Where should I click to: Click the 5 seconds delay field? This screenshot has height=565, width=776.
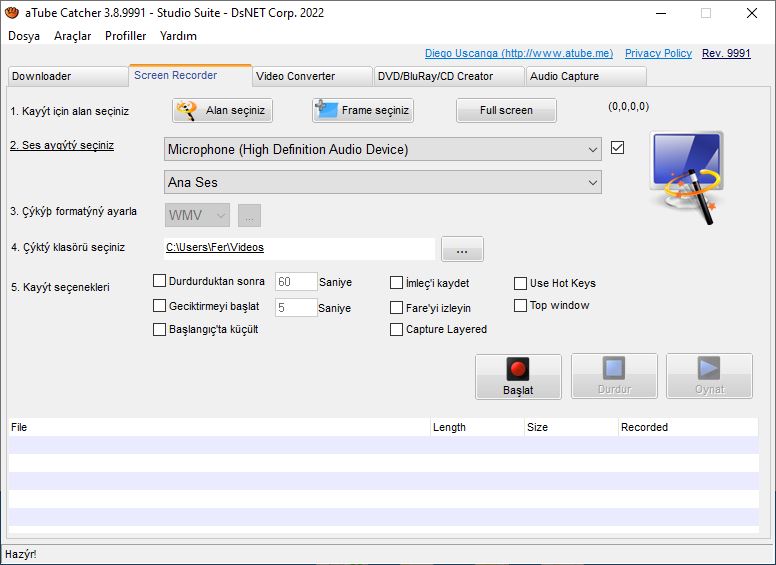tap(296, 307)
